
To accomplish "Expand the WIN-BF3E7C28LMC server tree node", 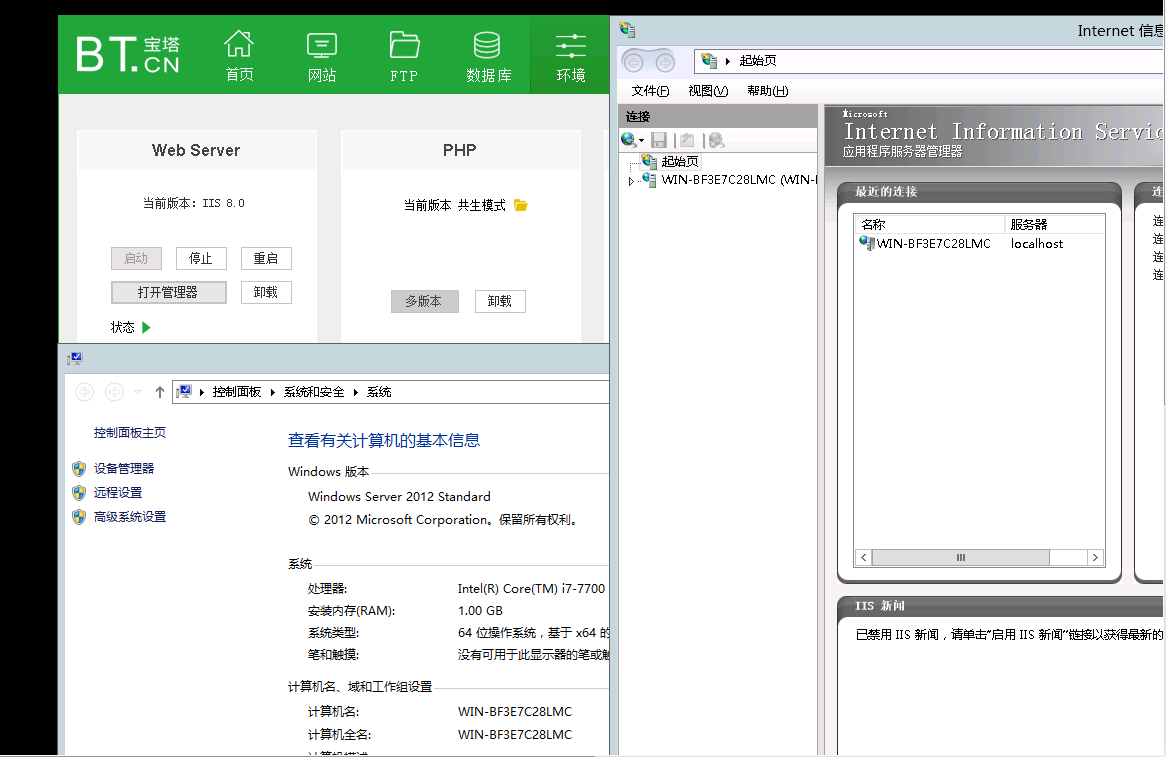I will (631, 181).
